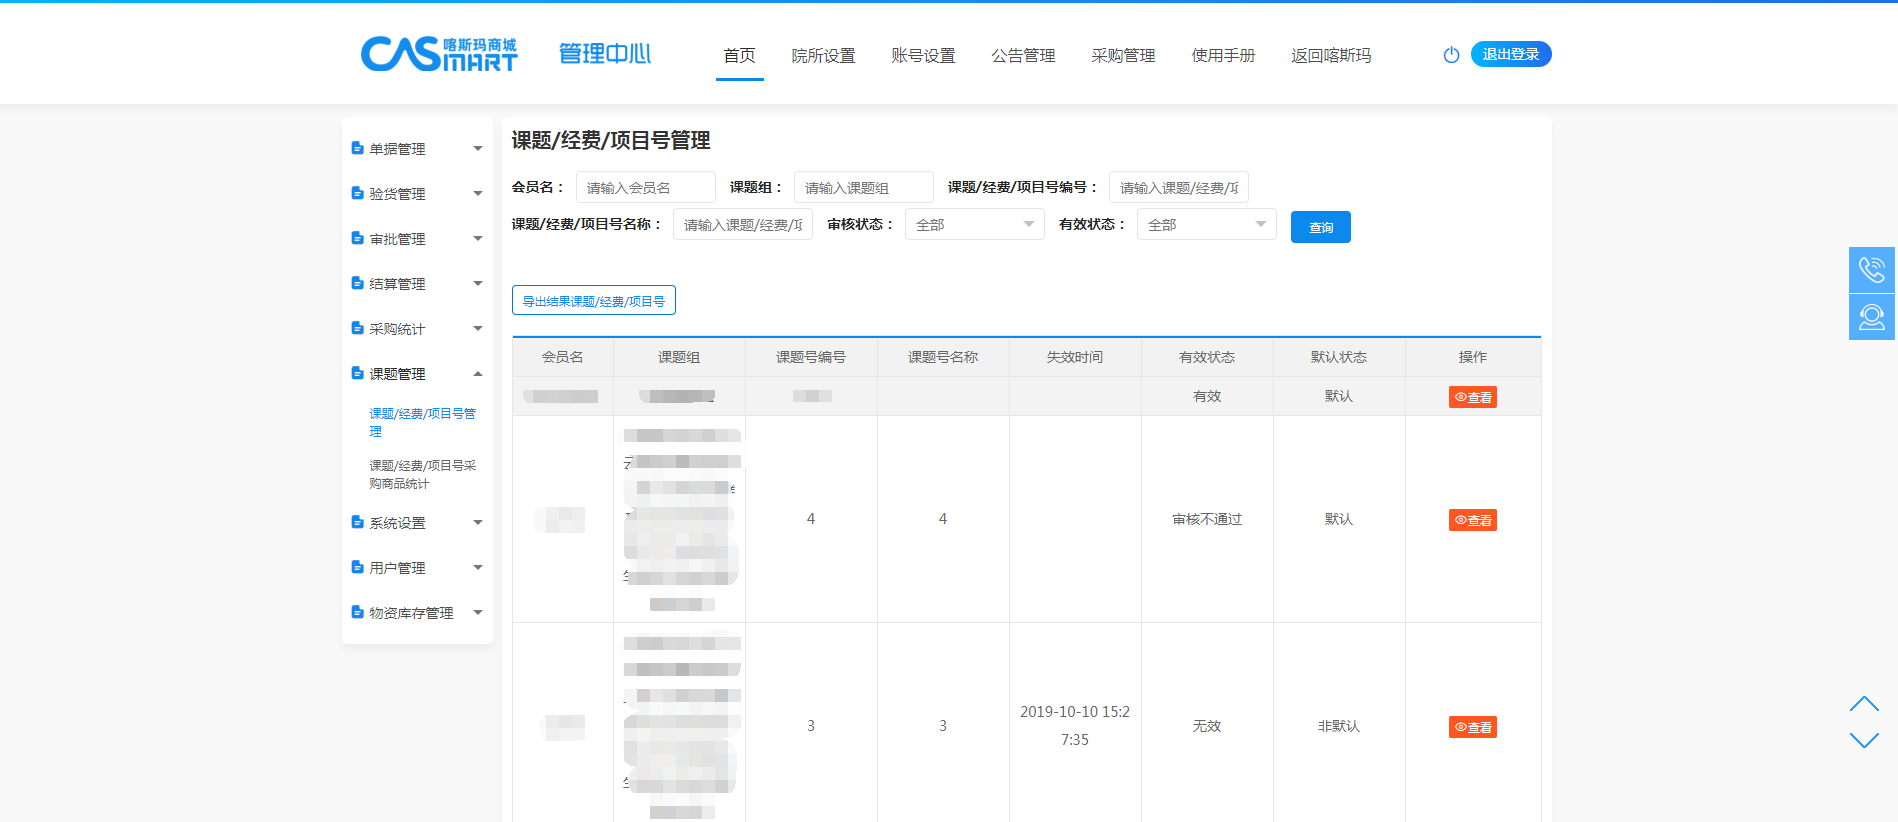Screen dimensions: 1898x822
Task: Open the 审核状态 dropdown
Action: coord(974,225)
